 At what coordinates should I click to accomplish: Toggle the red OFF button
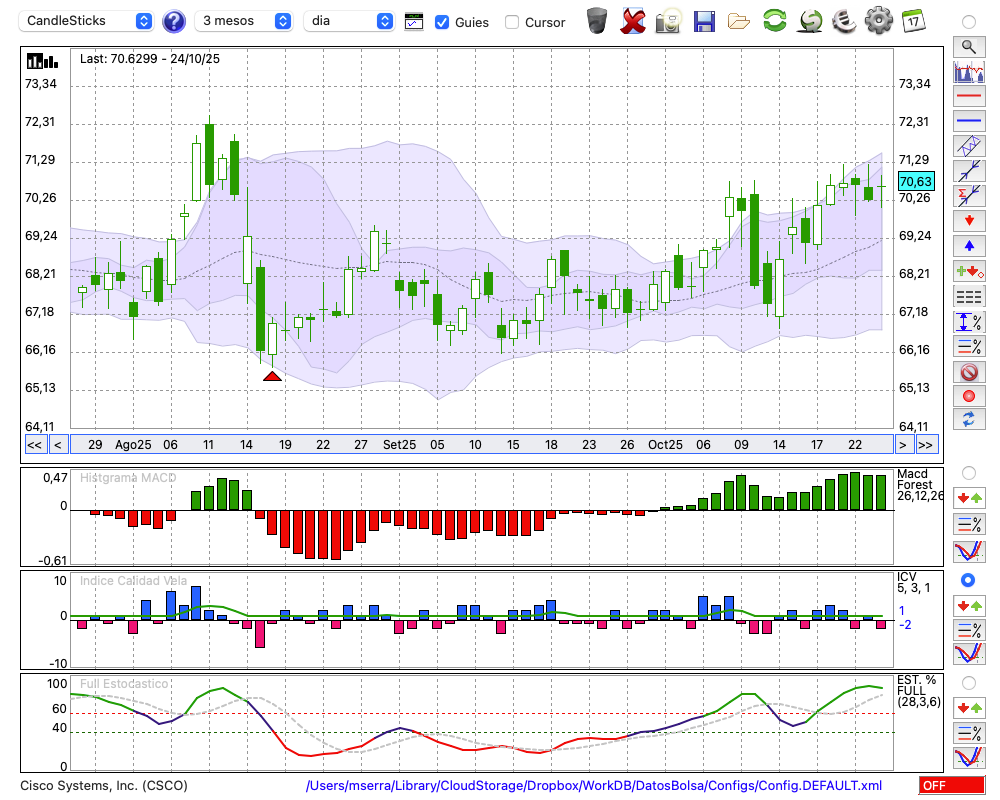pos(951,785)
